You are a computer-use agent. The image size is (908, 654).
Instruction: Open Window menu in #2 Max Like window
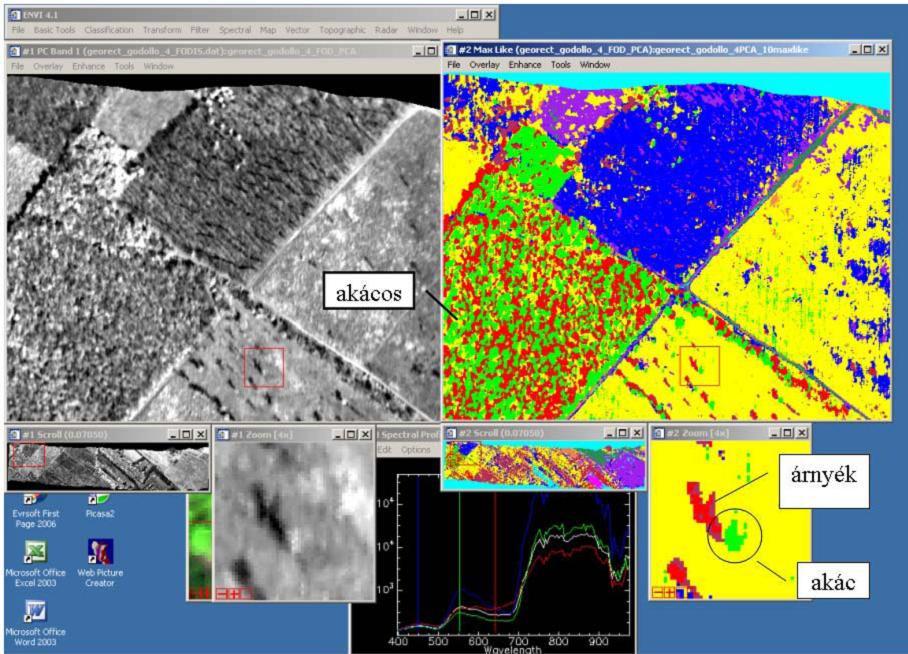(x=595, y=65)
